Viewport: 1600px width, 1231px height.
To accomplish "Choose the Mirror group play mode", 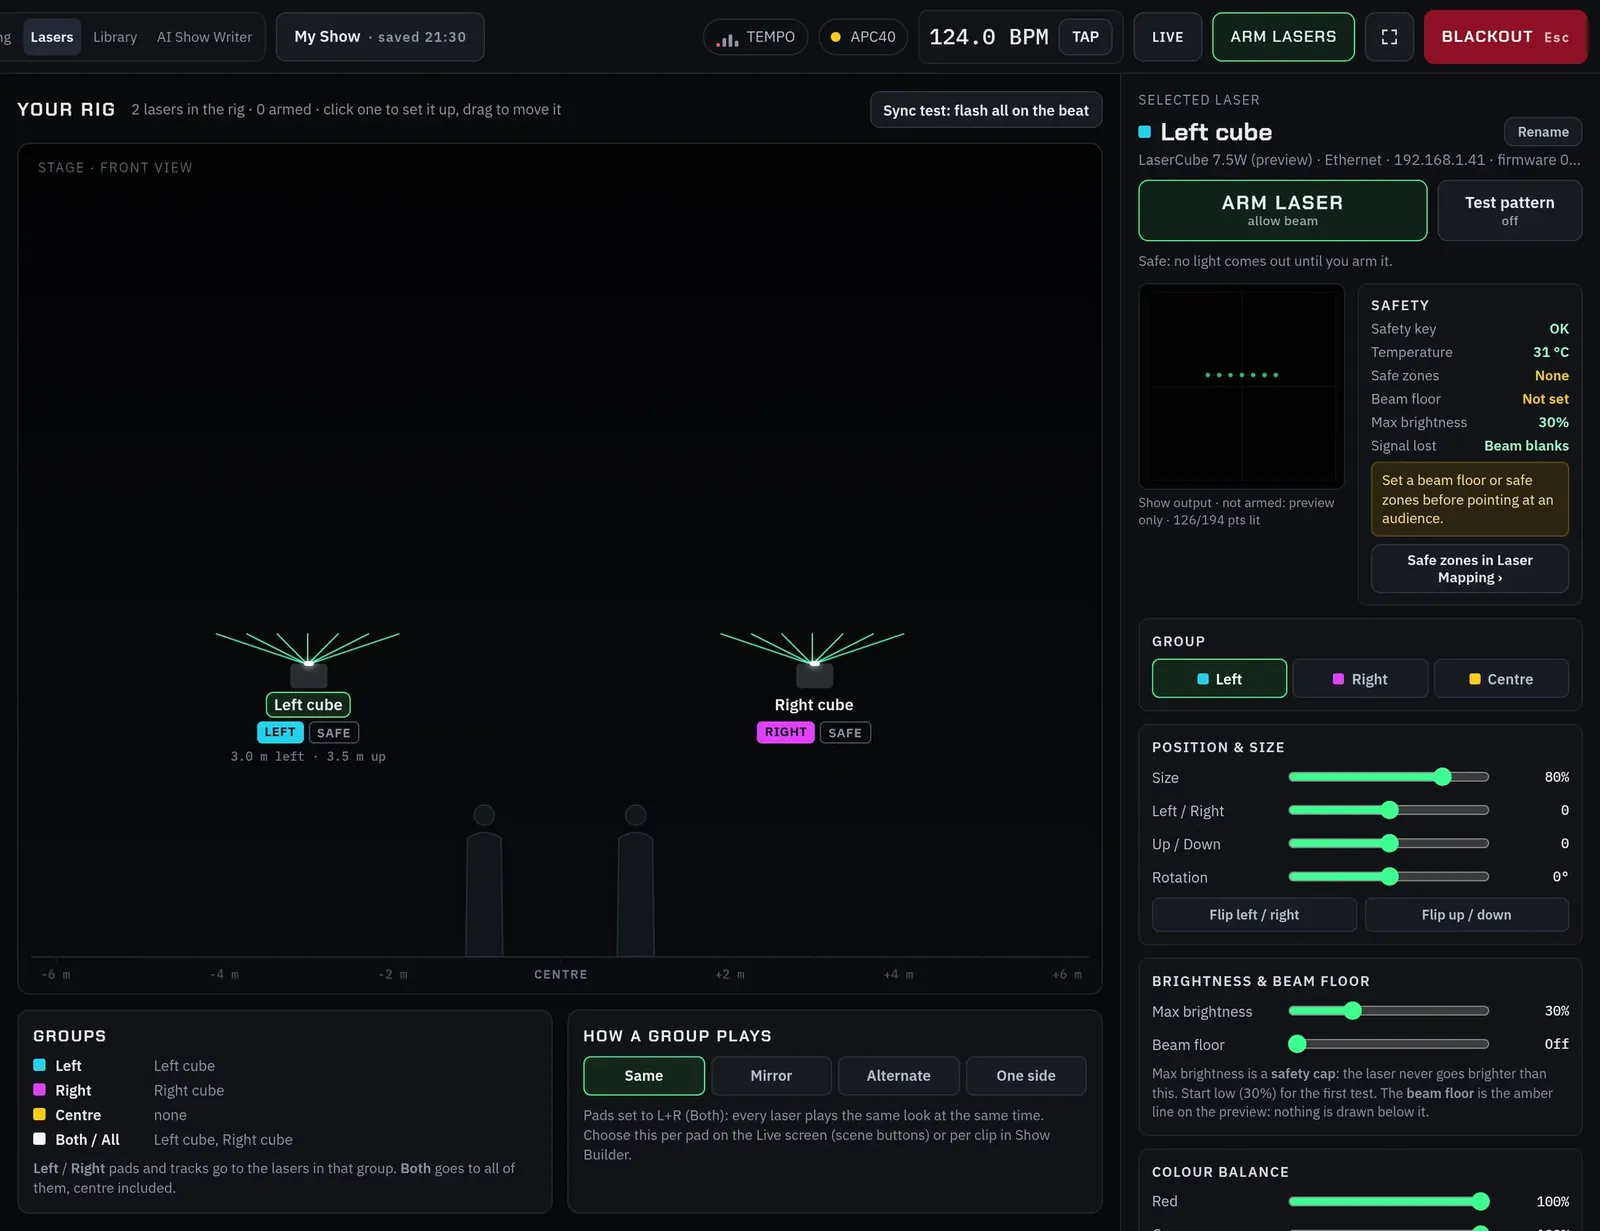I will click(771, 1076).
